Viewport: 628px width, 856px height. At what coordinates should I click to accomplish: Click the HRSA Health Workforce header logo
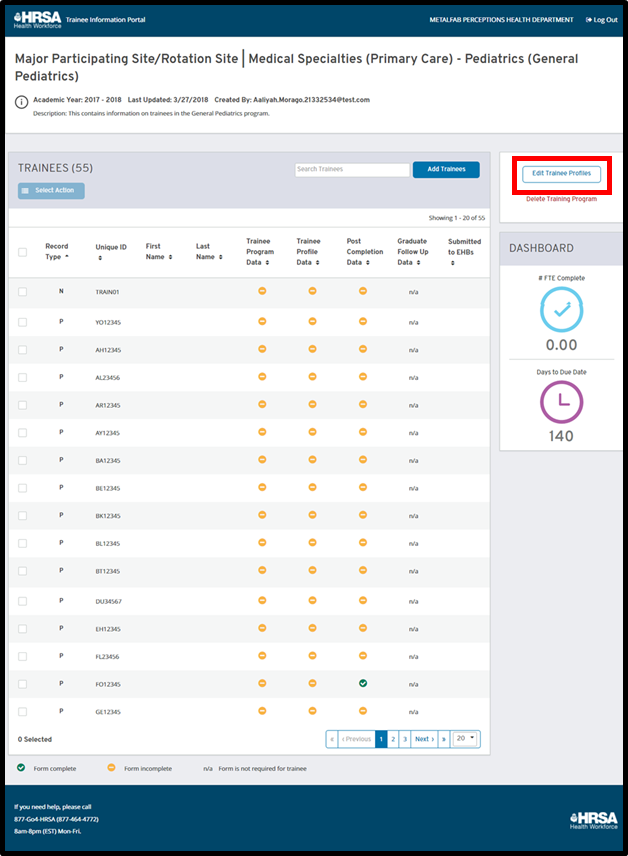coord(37,20)
